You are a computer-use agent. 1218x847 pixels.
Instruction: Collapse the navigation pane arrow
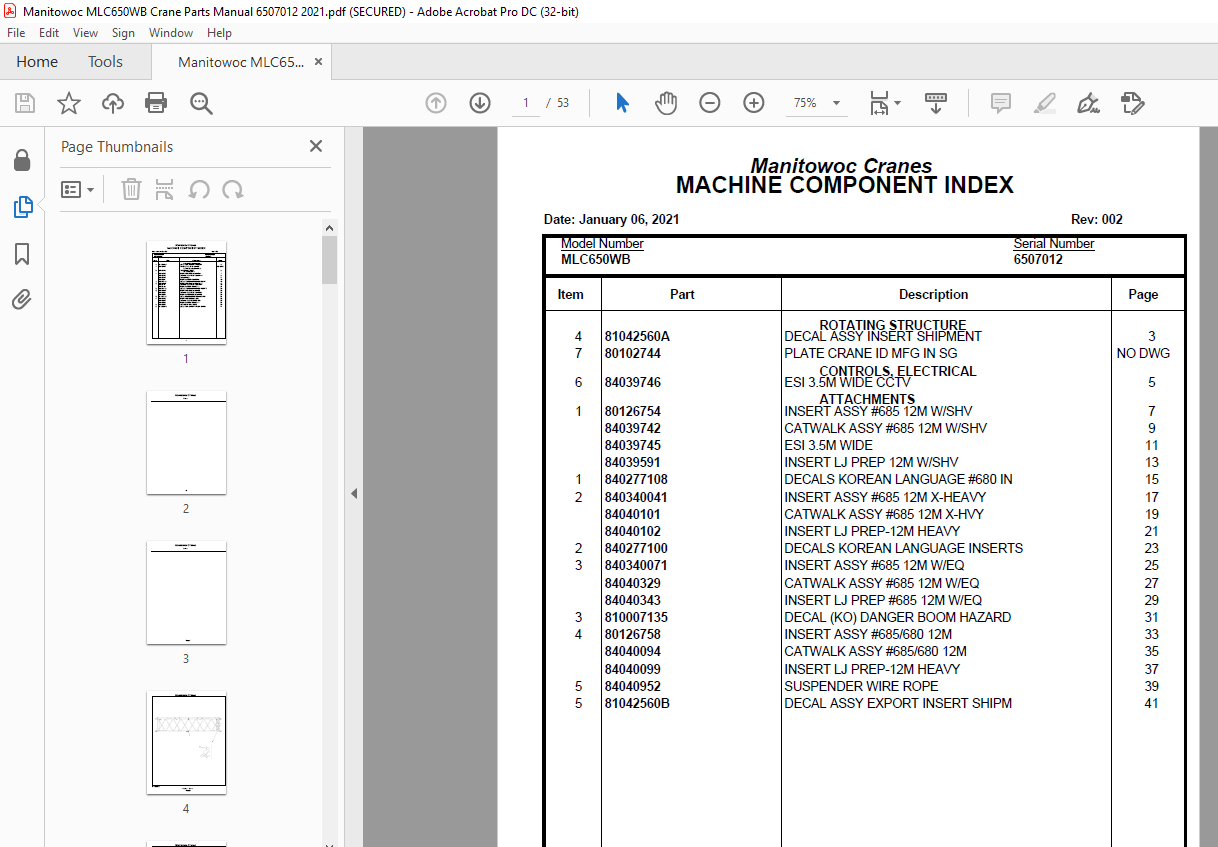353,493
